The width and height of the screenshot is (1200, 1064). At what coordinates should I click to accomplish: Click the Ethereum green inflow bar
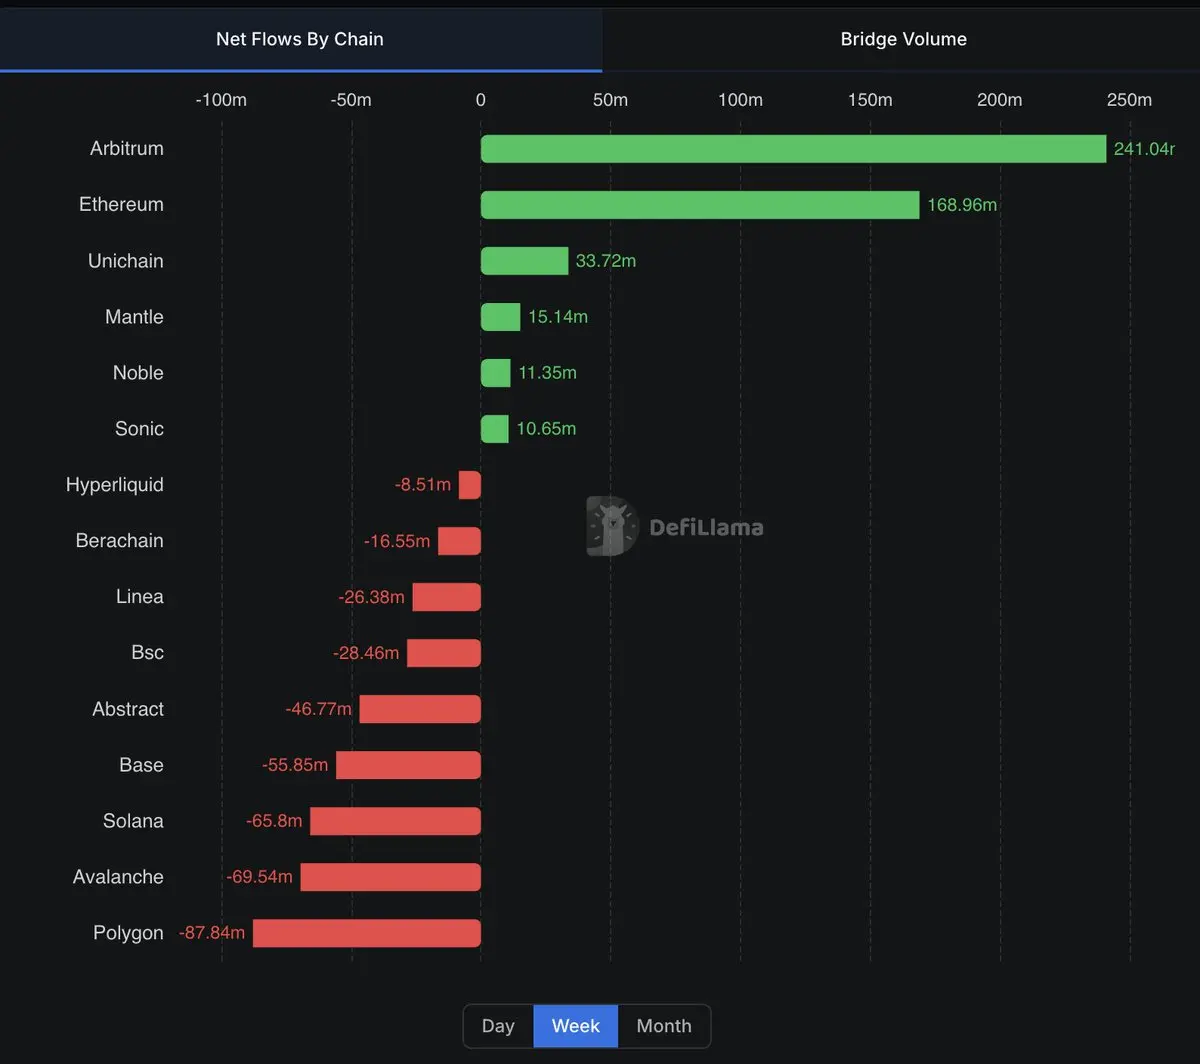pos(700,205)
